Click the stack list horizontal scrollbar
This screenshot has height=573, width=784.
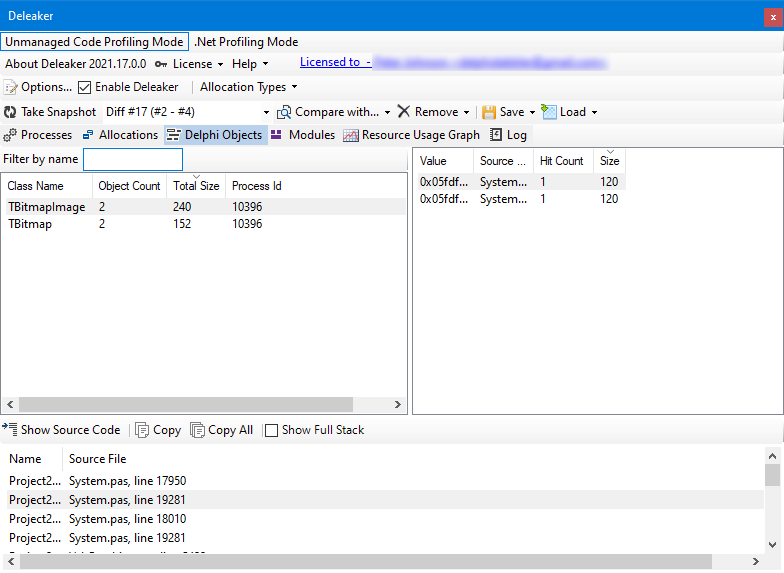click(x=366, y=562)
